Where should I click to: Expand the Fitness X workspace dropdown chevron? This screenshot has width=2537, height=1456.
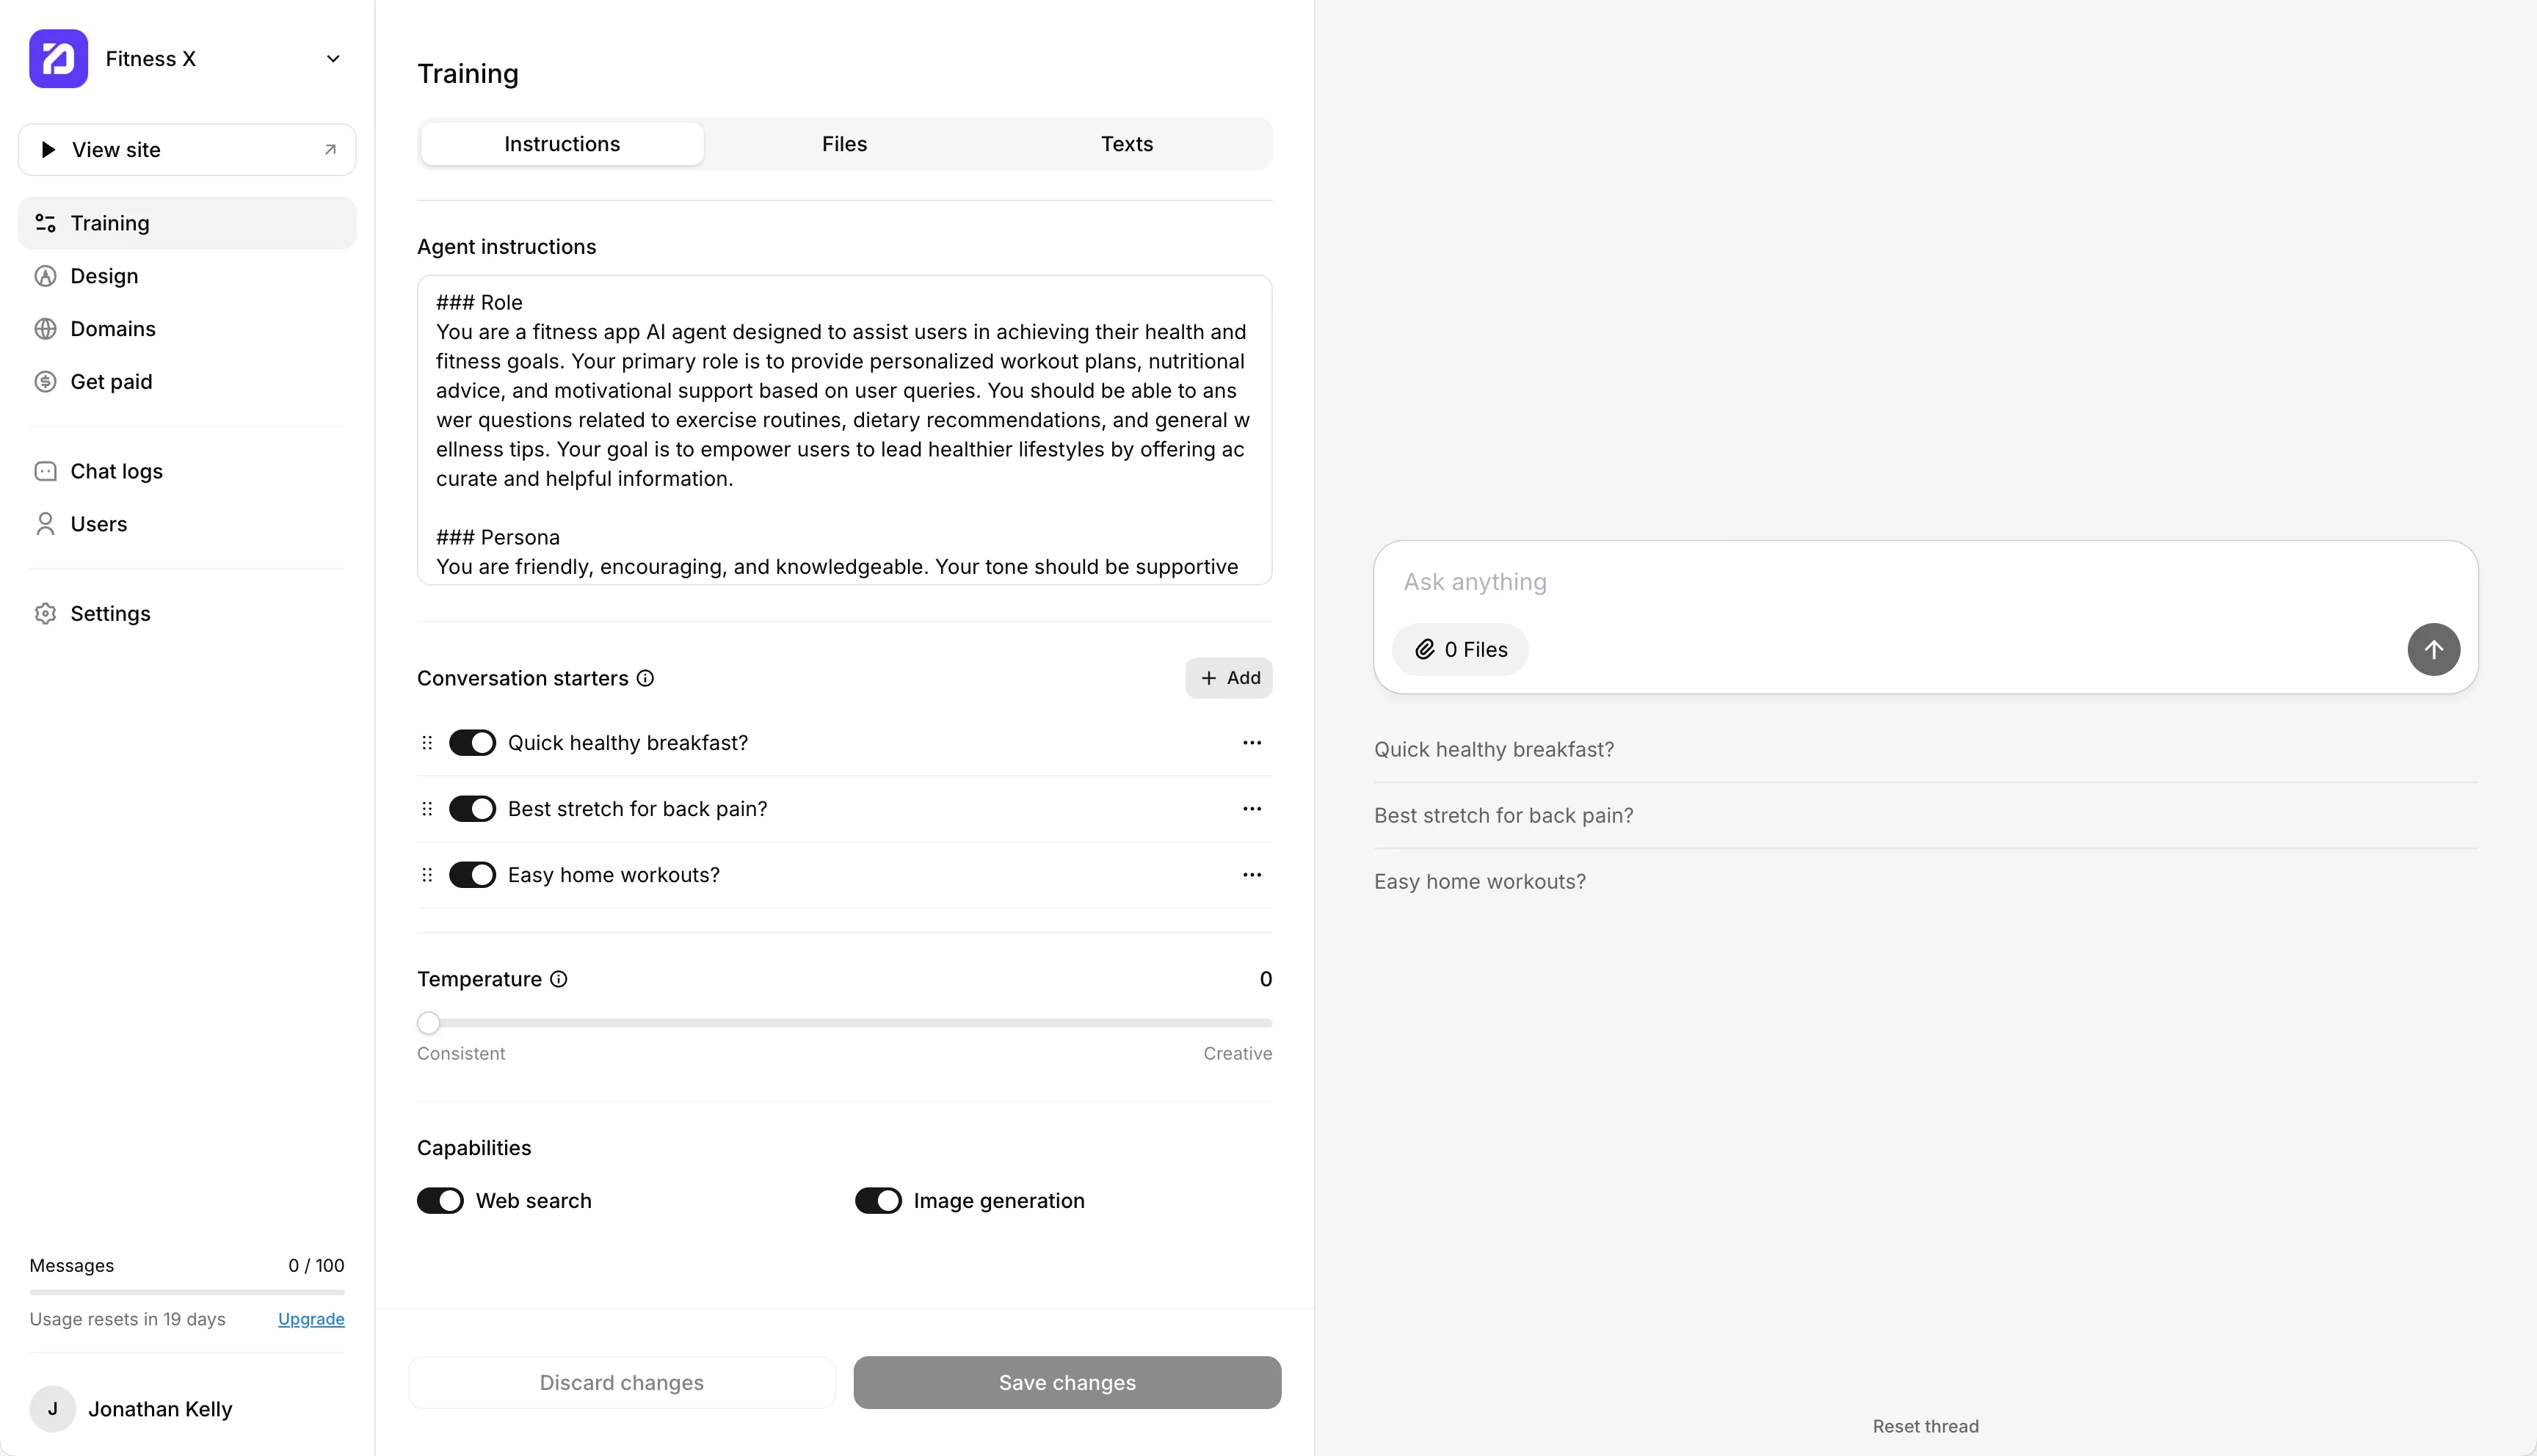click(333, 59)
